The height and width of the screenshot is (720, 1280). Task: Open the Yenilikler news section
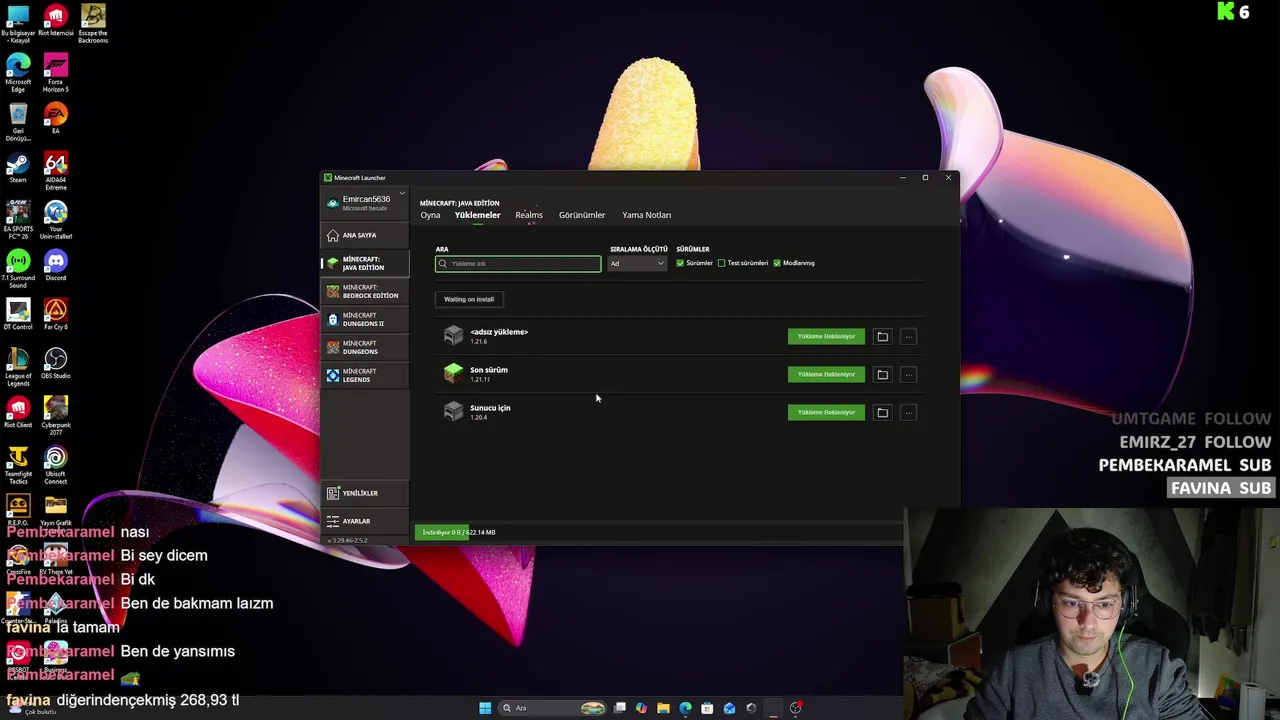(x=365, y=493)
